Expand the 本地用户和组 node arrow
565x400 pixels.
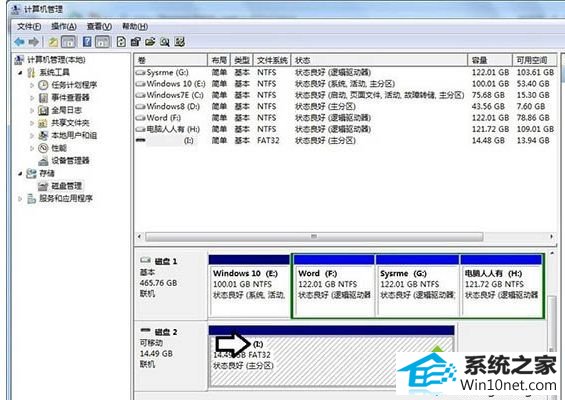coord(32,136)
